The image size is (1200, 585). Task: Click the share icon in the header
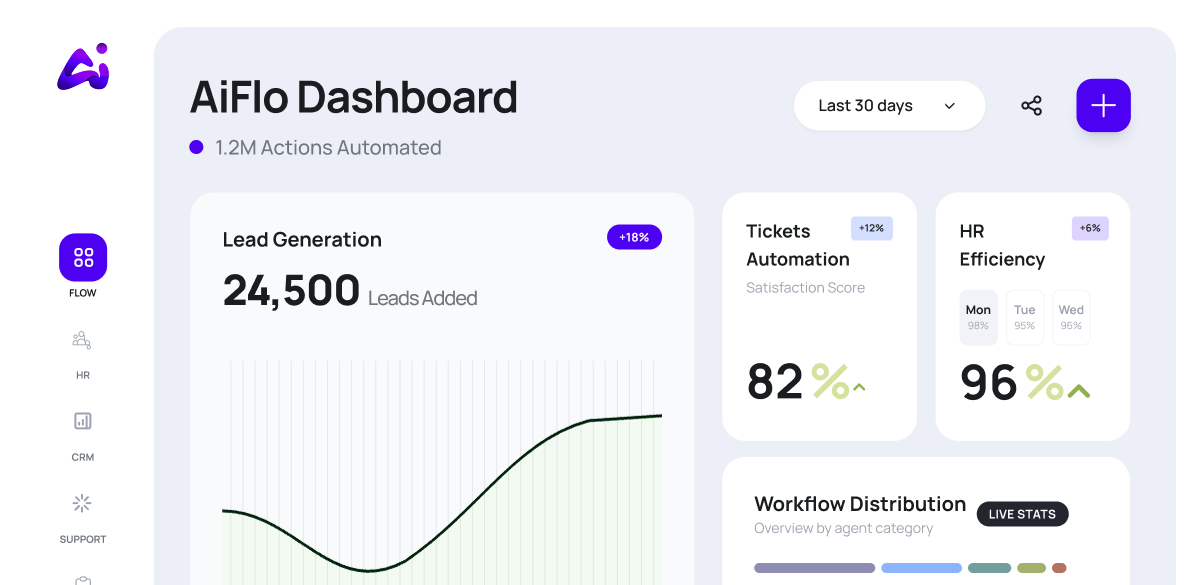1031,106
